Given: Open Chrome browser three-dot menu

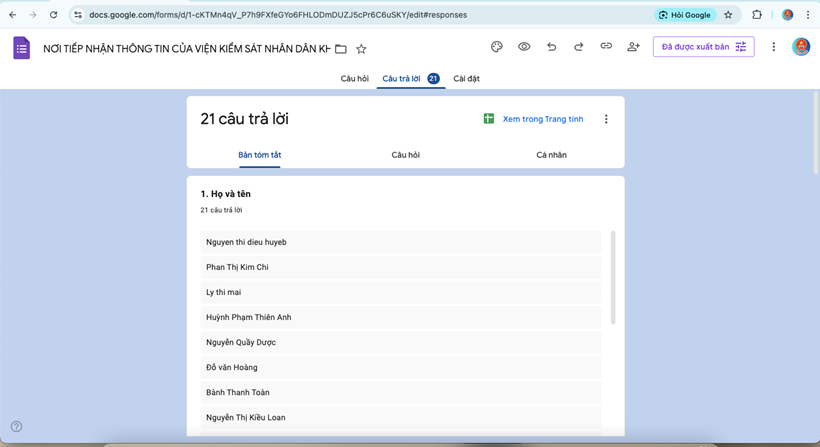Looking at the screenshot, I should coord(808,15).
